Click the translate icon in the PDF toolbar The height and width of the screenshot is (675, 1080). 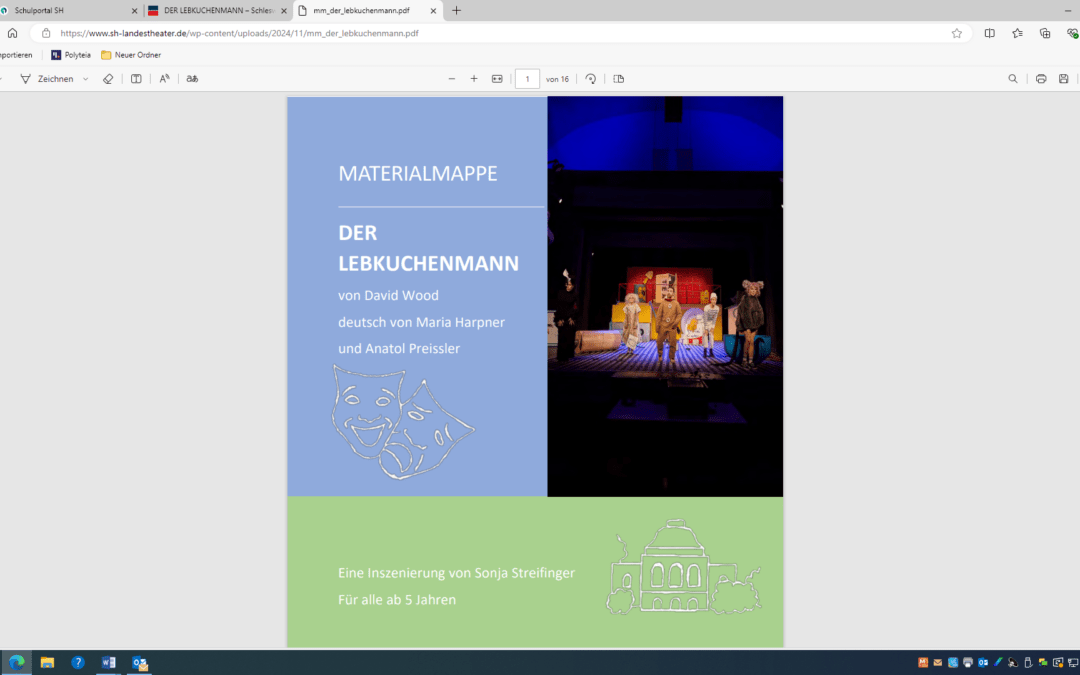coord(192,79)
